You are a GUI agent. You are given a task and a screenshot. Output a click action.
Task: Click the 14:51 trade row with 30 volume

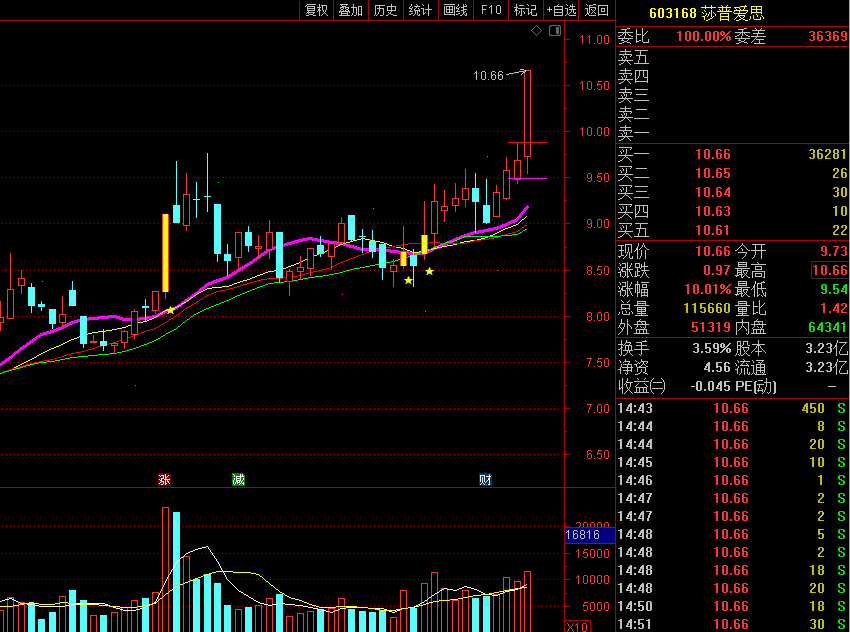tap(732, 624)
